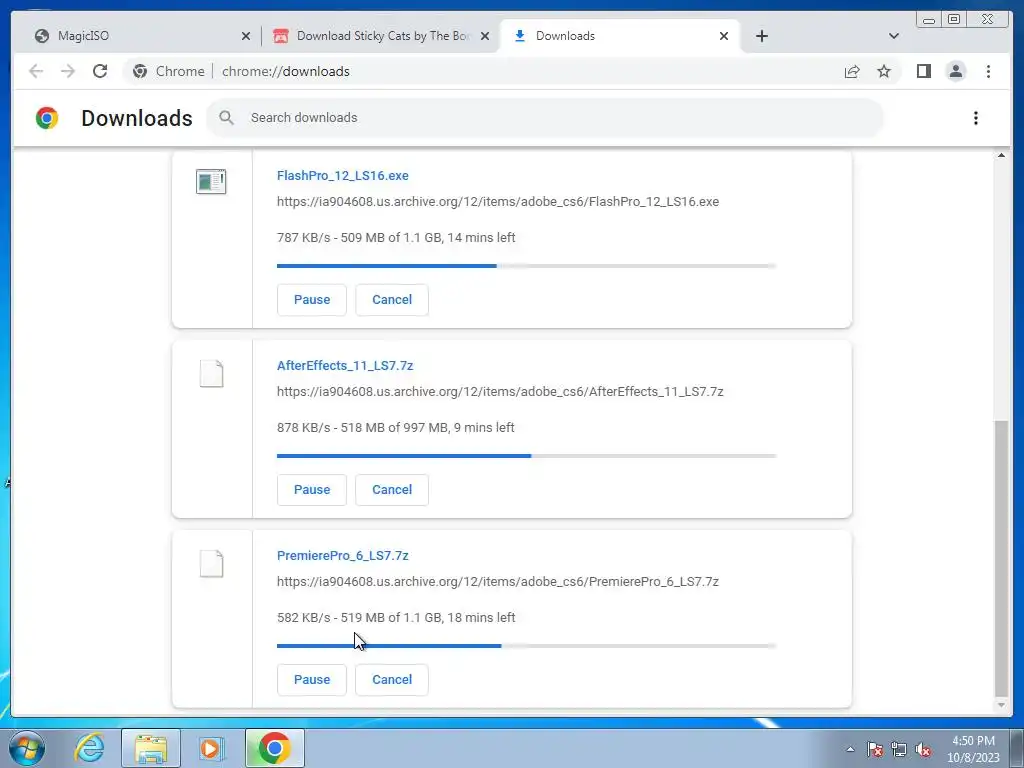Go back using the browser back arrow

click(x=36, y=71)
